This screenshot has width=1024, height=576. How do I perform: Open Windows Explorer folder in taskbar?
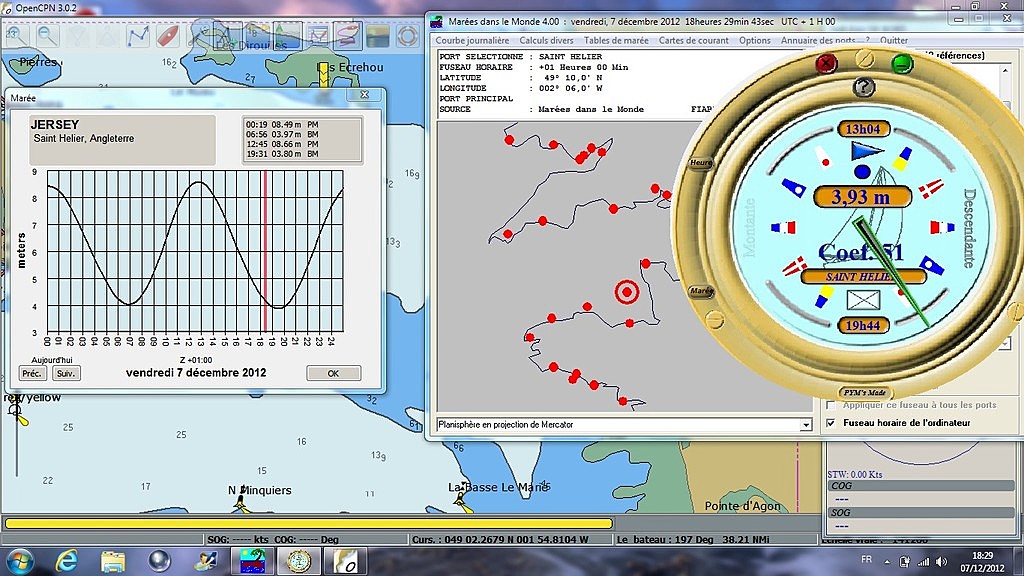pyautogui.click(x=113, y=561)
